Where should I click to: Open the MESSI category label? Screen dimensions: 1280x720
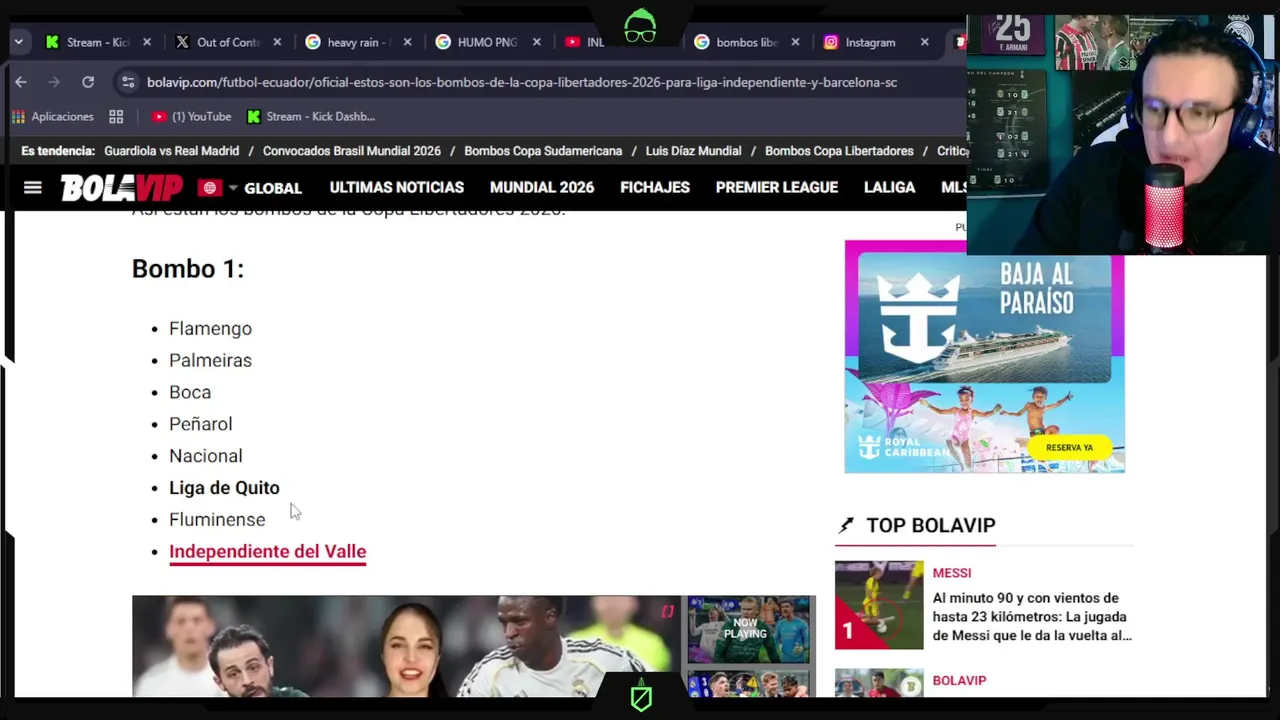(951, 573)
